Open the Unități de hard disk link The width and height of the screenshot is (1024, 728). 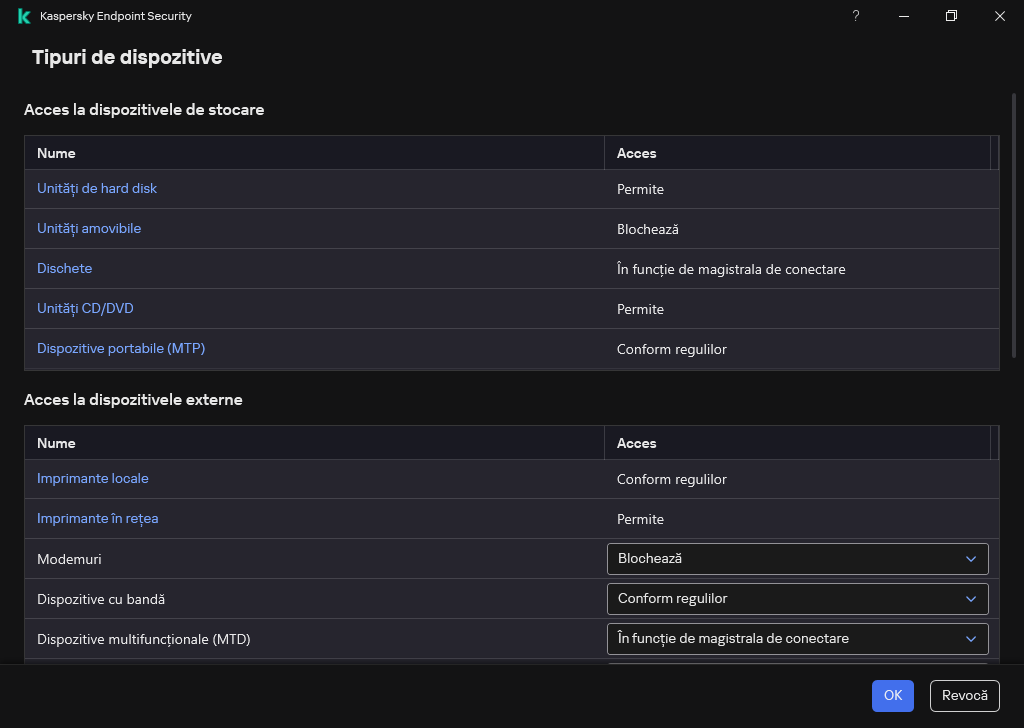97,188
